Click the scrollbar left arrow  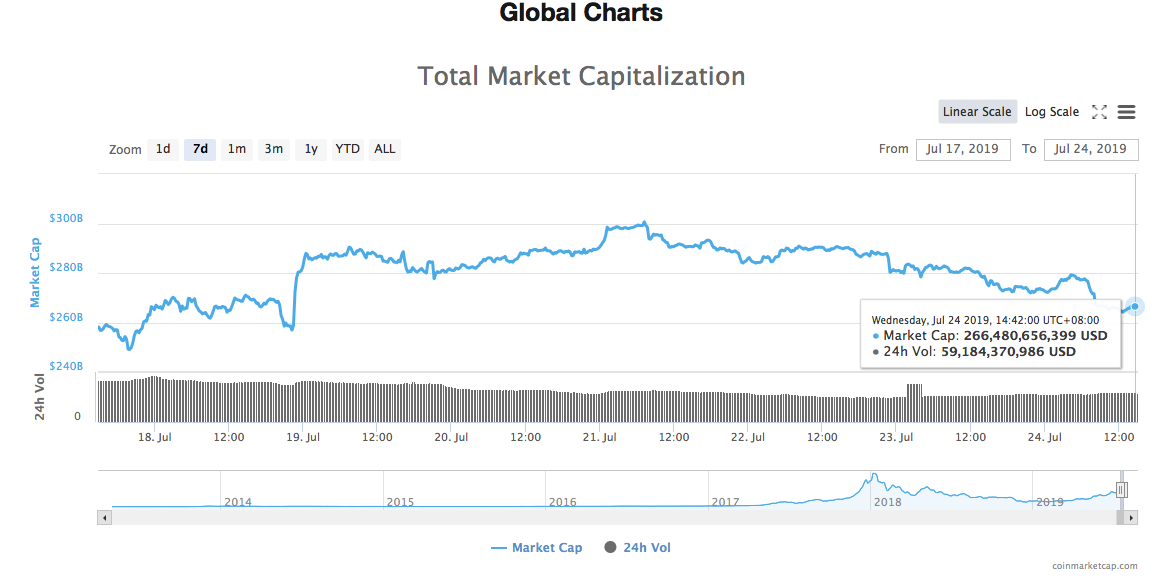tap(104, 518)
